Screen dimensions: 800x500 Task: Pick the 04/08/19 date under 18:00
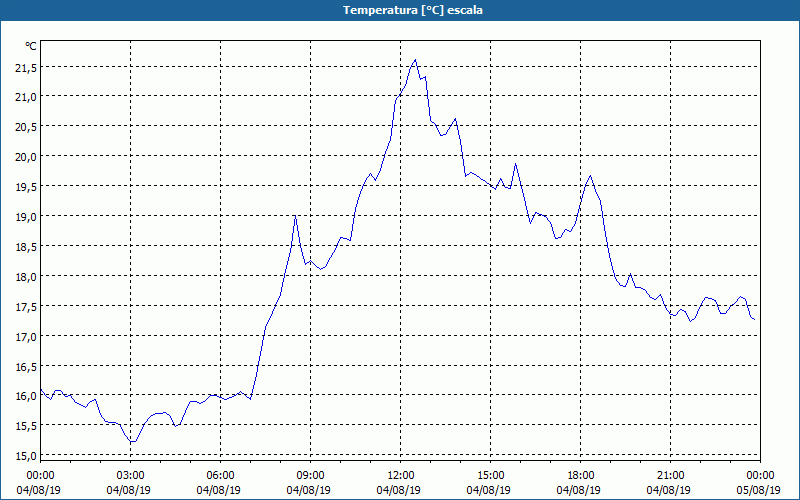click(x=579, y=490)
